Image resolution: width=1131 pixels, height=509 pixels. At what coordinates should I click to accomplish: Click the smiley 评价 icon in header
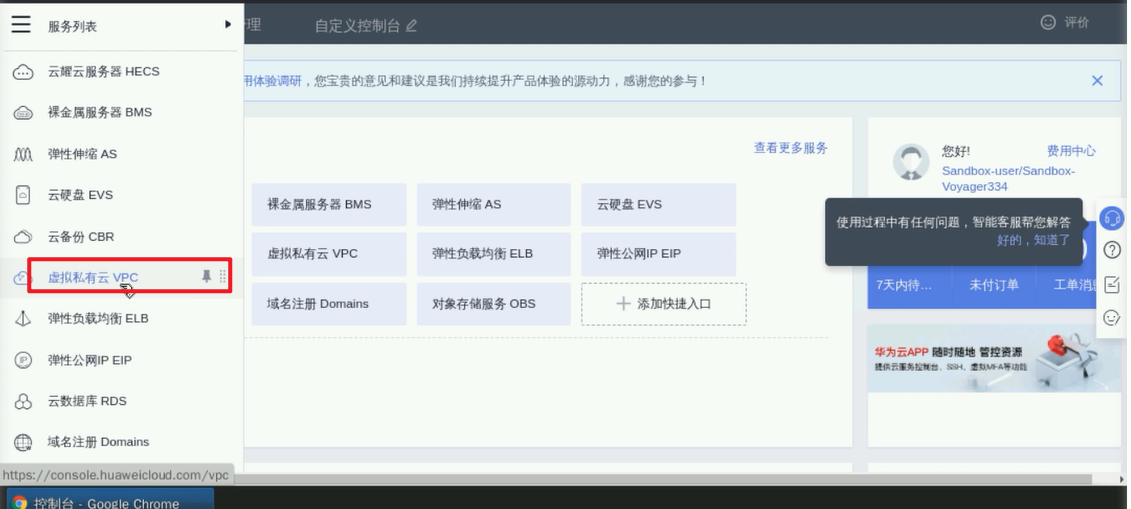tap(1048, 22)
